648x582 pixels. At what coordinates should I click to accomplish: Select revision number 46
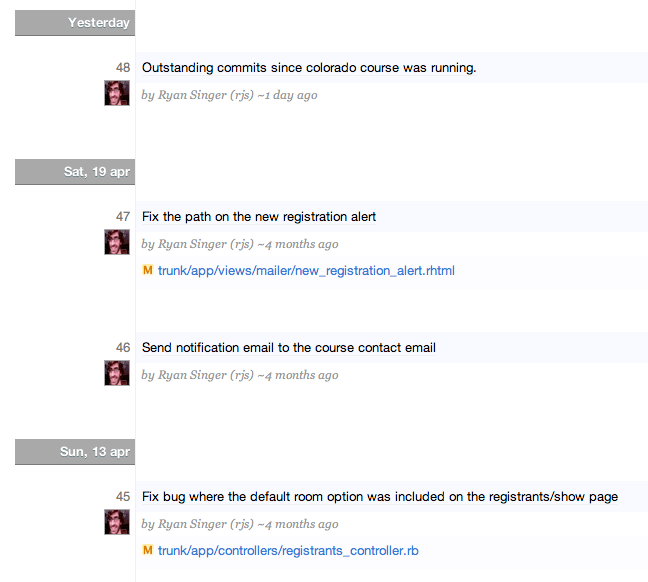123,347
